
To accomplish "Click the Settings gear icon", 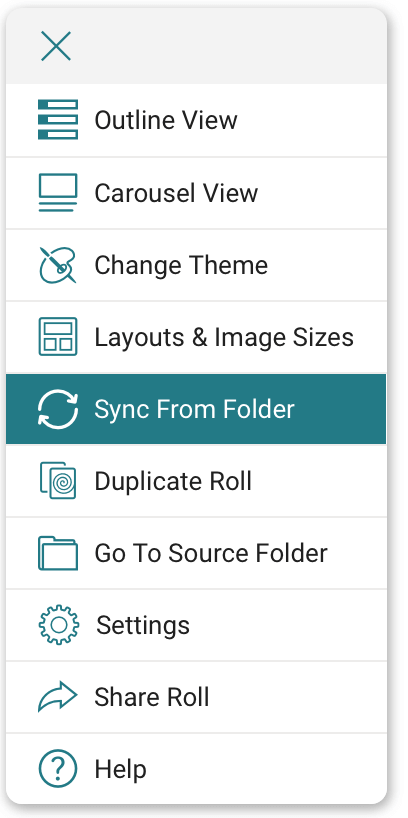I will (x=59, y=625).
